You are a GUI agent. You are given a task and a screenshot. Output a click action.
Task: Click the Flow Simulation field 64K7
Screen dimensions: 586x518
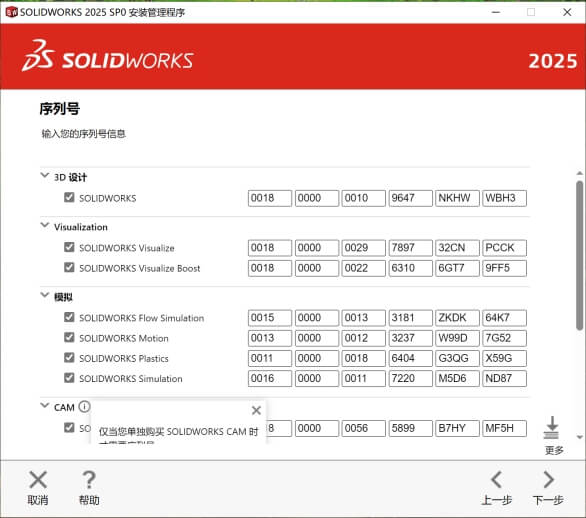(x=505, y=318)
